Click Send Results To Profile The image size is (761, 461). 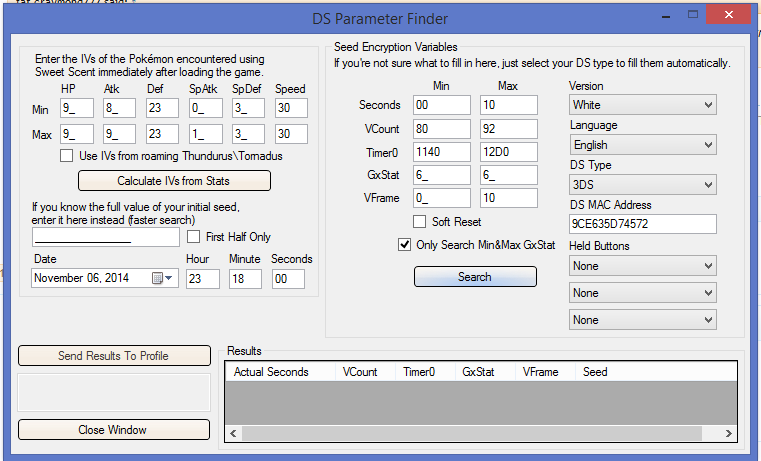point(114,356)
